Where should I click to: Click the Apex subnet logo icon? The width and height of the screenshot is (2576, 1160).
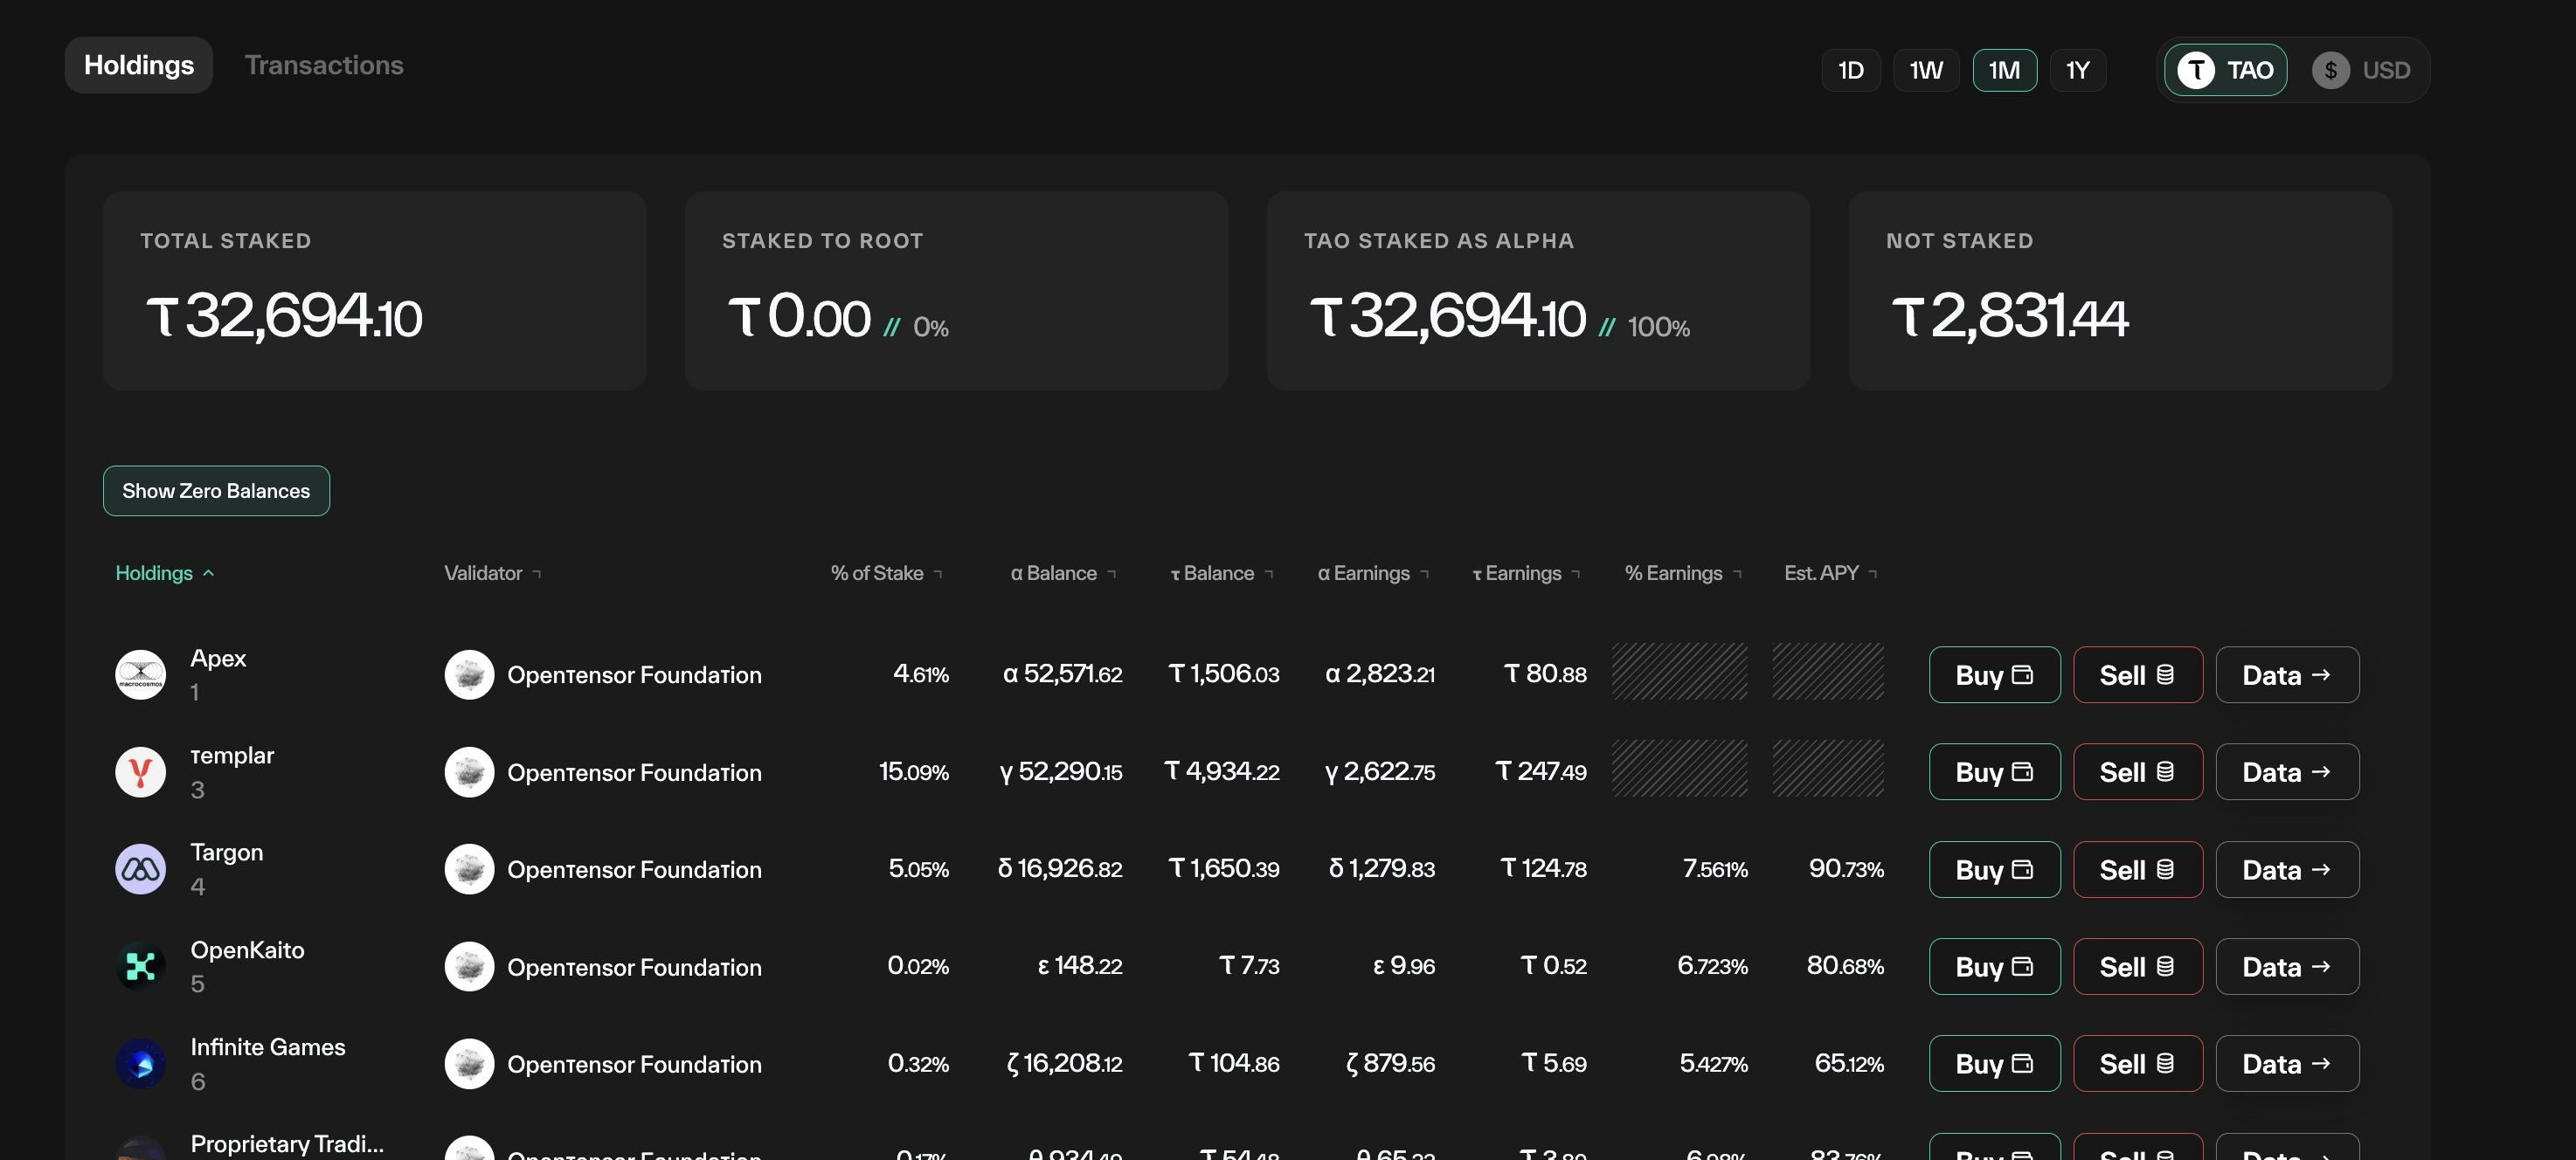coord(140,675)
